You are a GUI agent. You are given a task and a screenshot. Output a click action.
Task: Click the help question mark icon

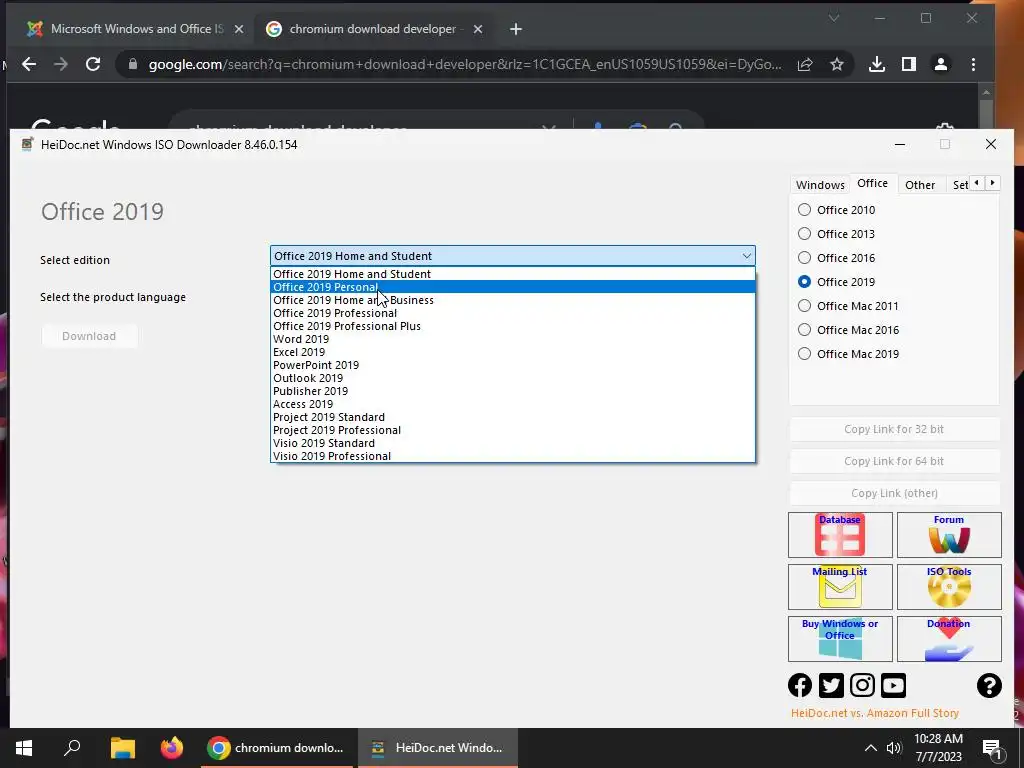click(x=989, y=685)
